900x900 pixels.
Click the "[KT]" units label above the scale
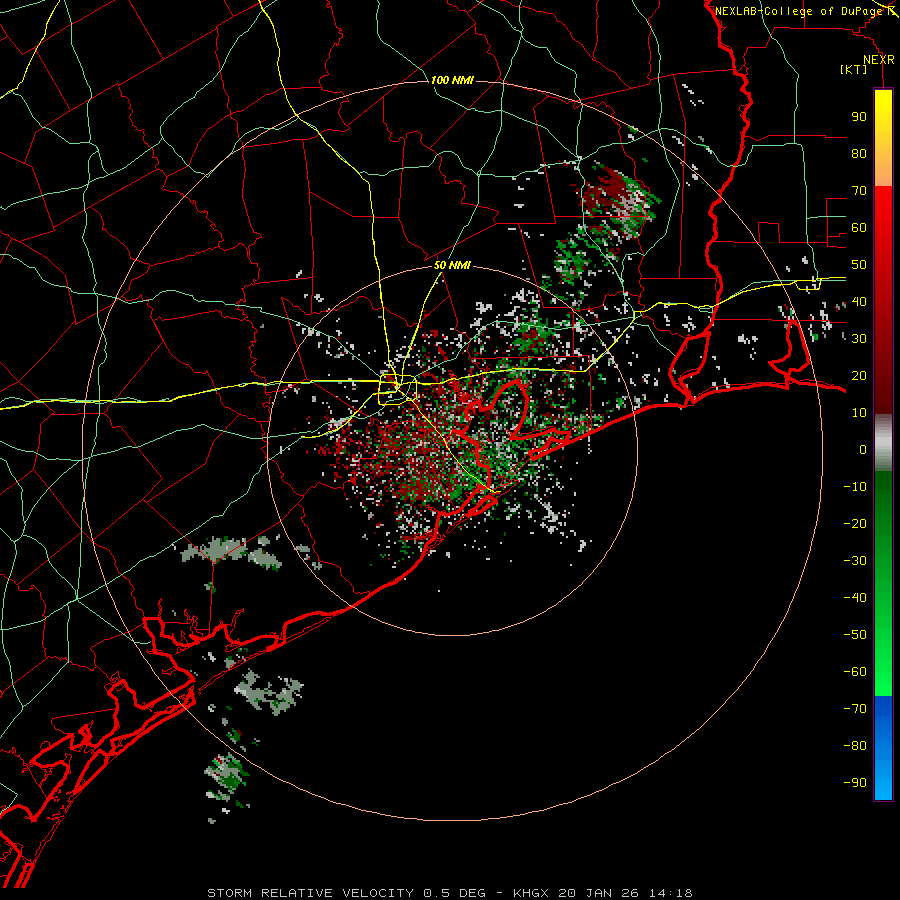[x=854, y=69]
